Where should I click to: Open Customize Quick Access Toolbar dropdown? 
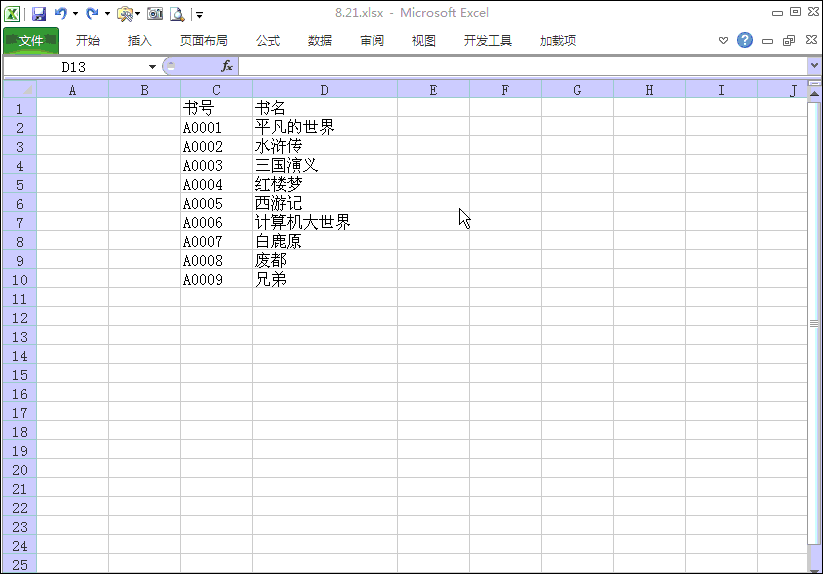point(199,15)
